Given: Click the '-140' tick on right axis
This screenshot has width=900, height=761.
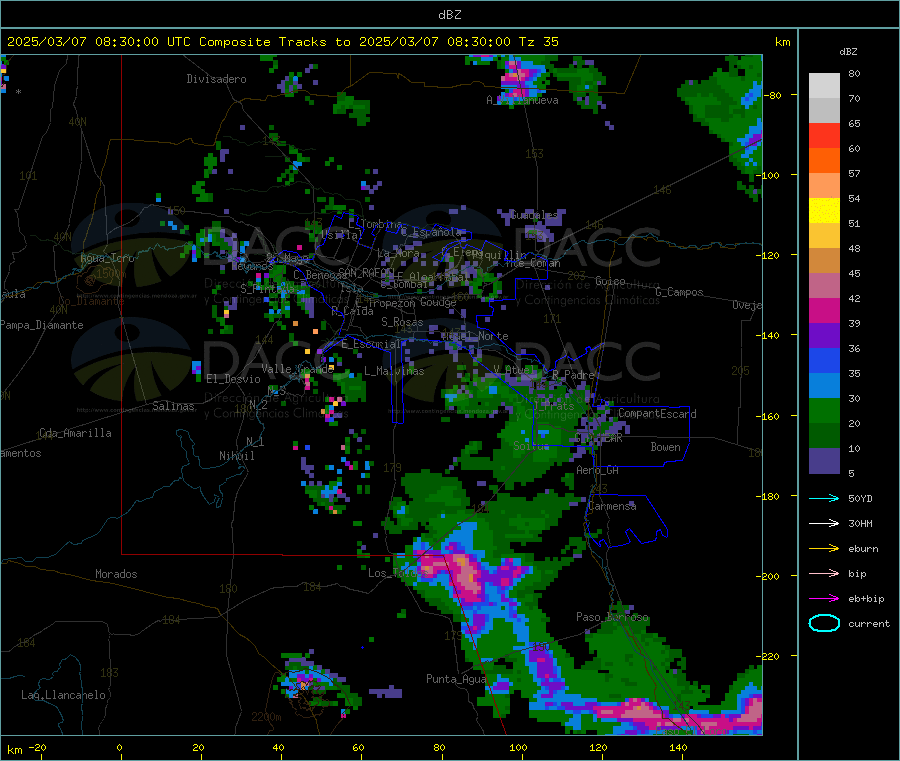Looking at the screenshot, I should pyautogui.click(x=770, y=335).
